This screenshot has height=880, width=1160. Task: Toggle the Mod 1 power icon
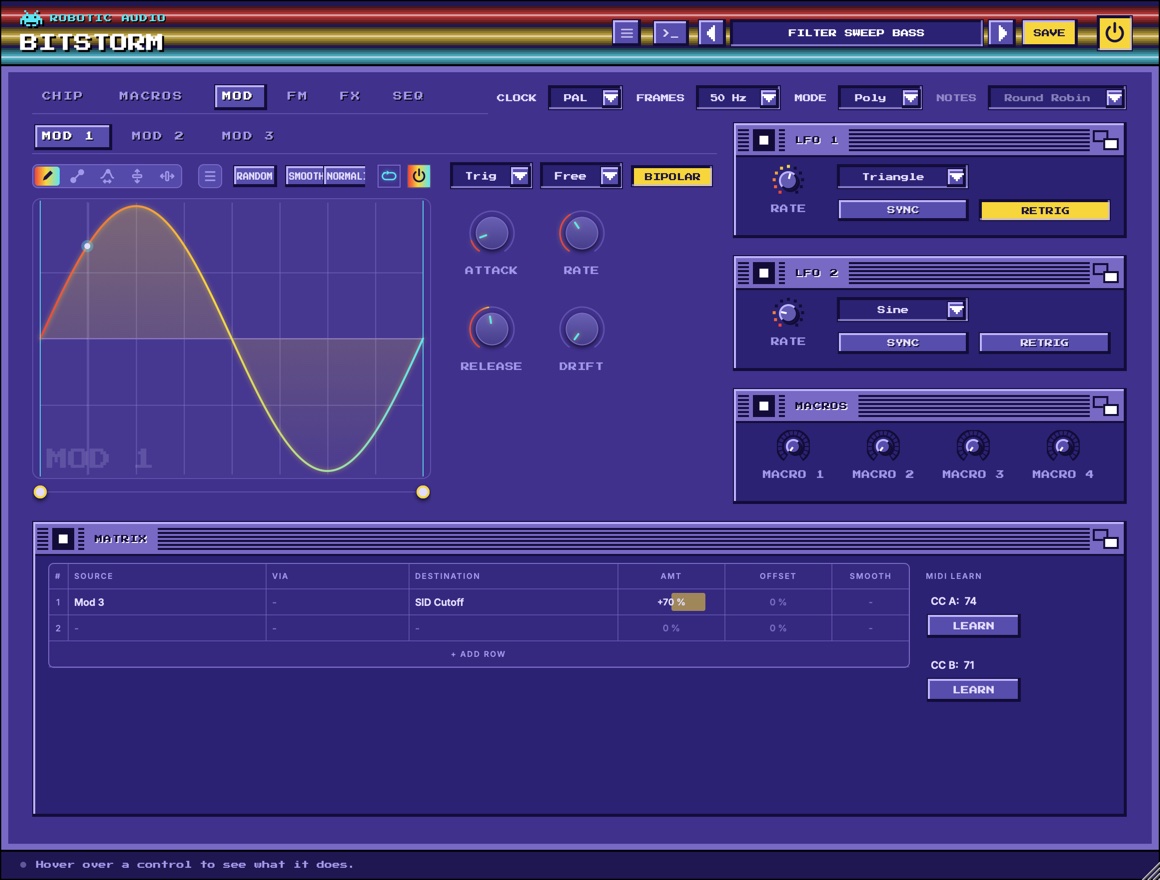pyautogui.click(x=419, y=176)
